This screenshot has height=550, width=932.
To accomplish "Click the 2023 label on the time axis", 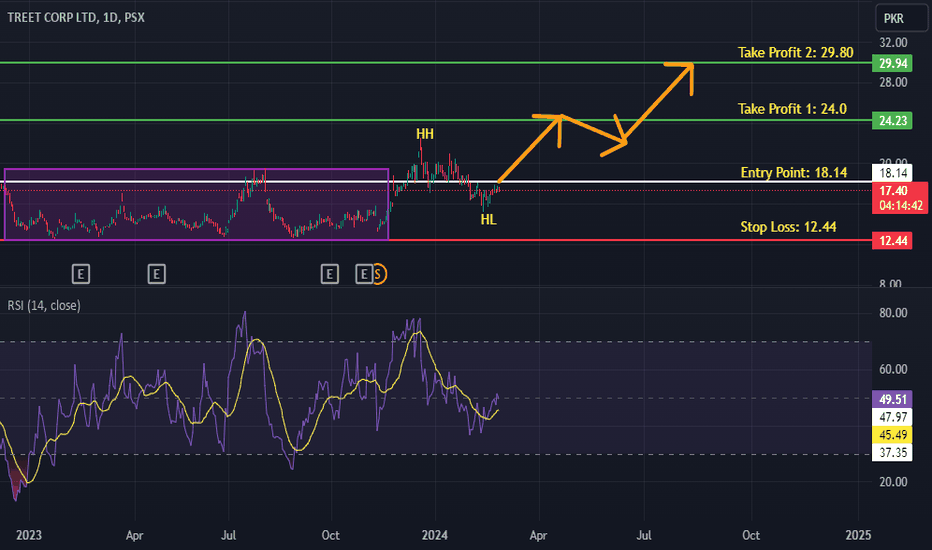I will point(29,535).
